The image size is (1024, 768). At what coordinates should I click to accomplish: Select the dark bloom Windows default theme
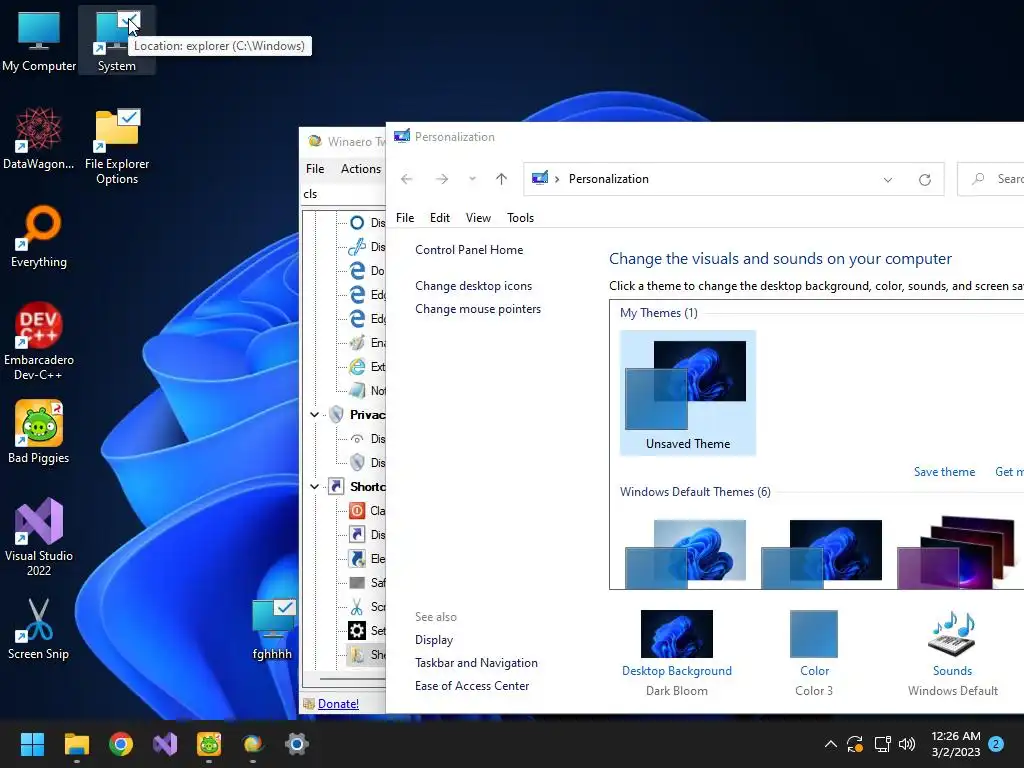[x=822, y=554]
